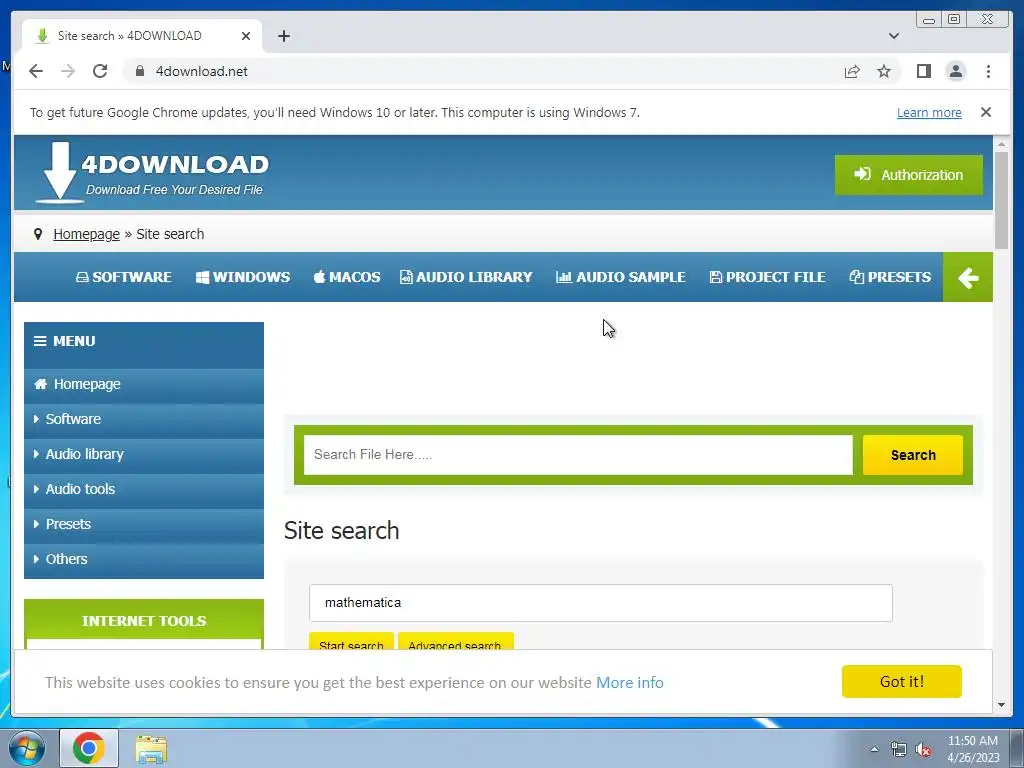Click the Start search button
The image size is (1024, 768).
pyautogui.click(x=351, y=641)
